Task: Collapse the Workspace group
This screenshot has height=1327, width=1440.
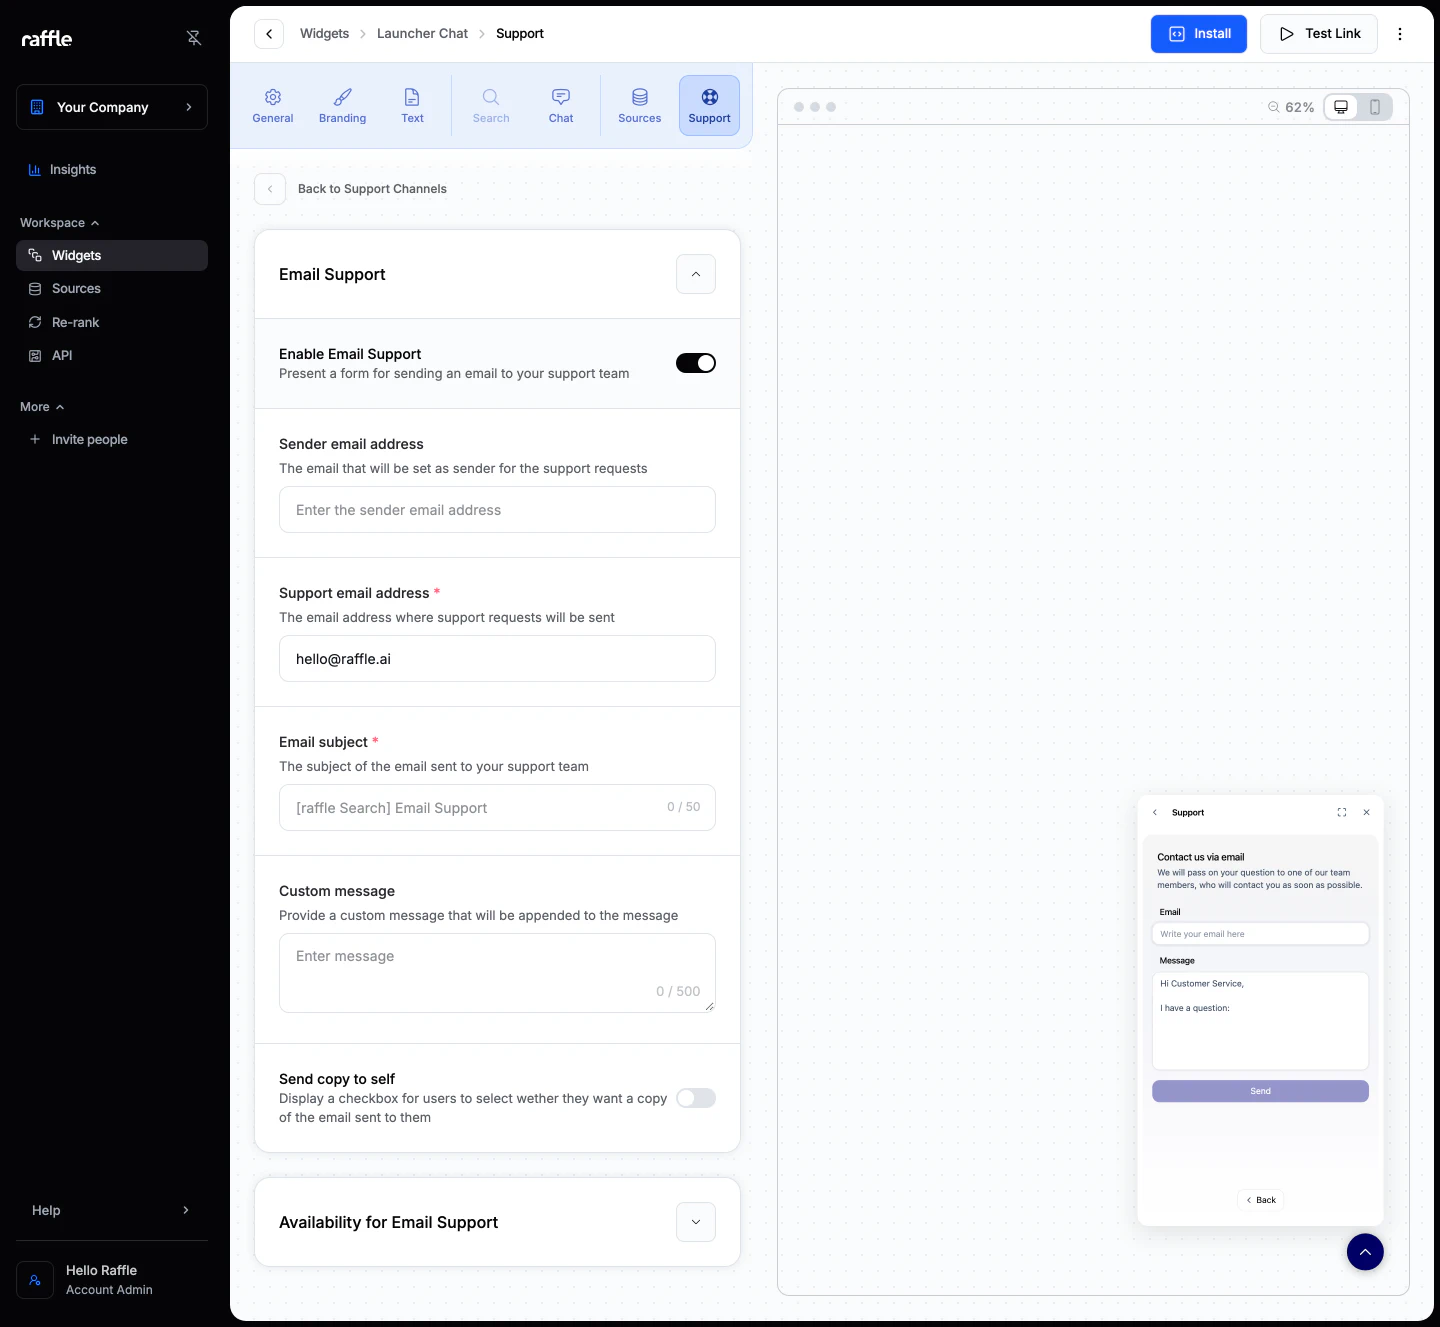Action: coord(60,223)
